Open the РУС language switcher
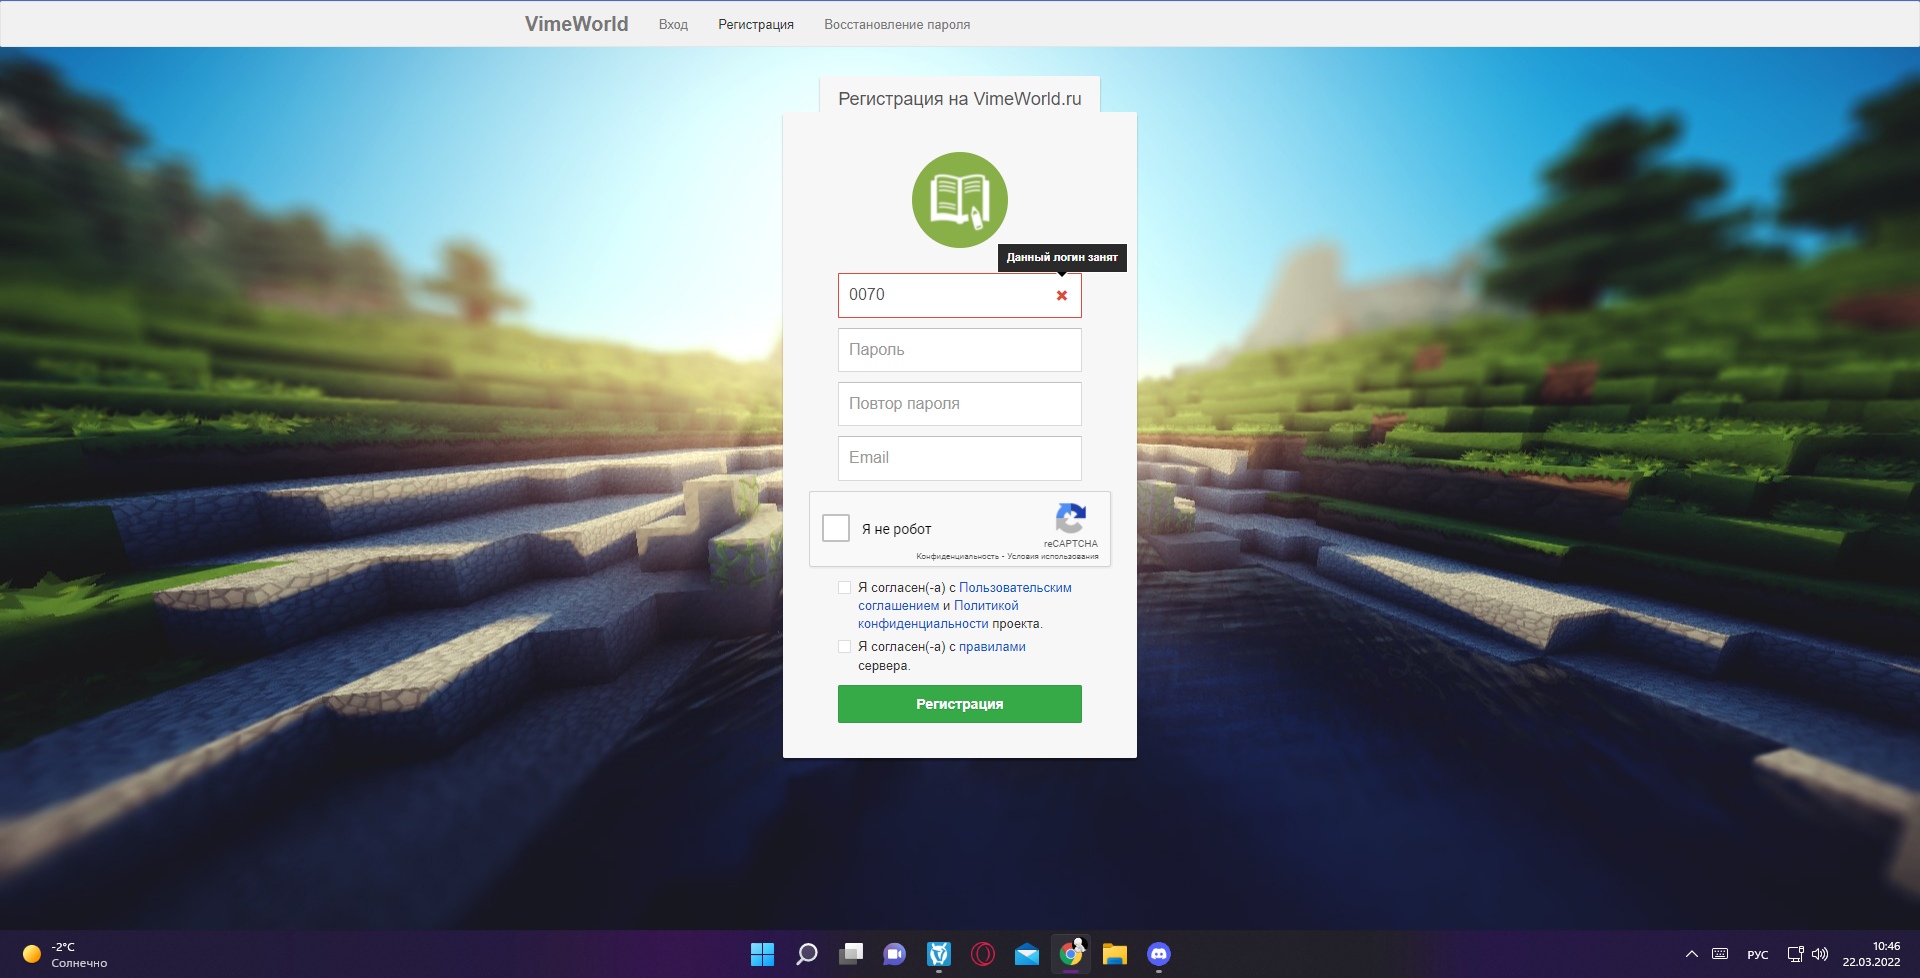Screen dimensions: 1920x978 [1757, 954]
